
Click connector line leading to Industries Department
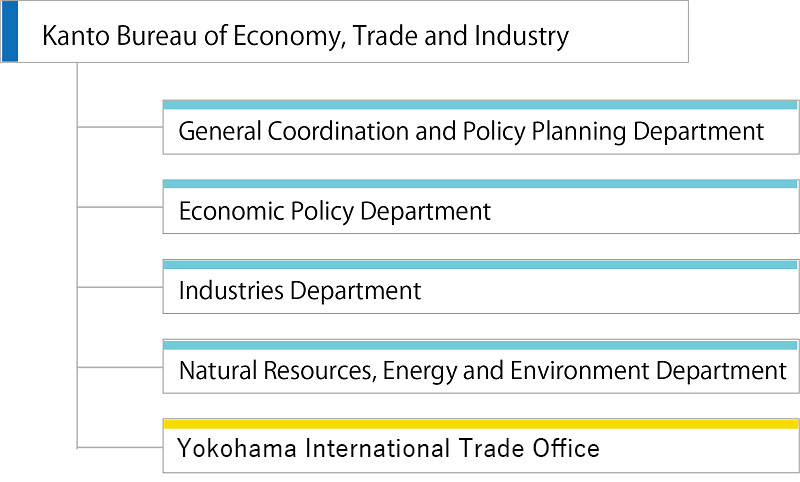click(x=120, y=287)
